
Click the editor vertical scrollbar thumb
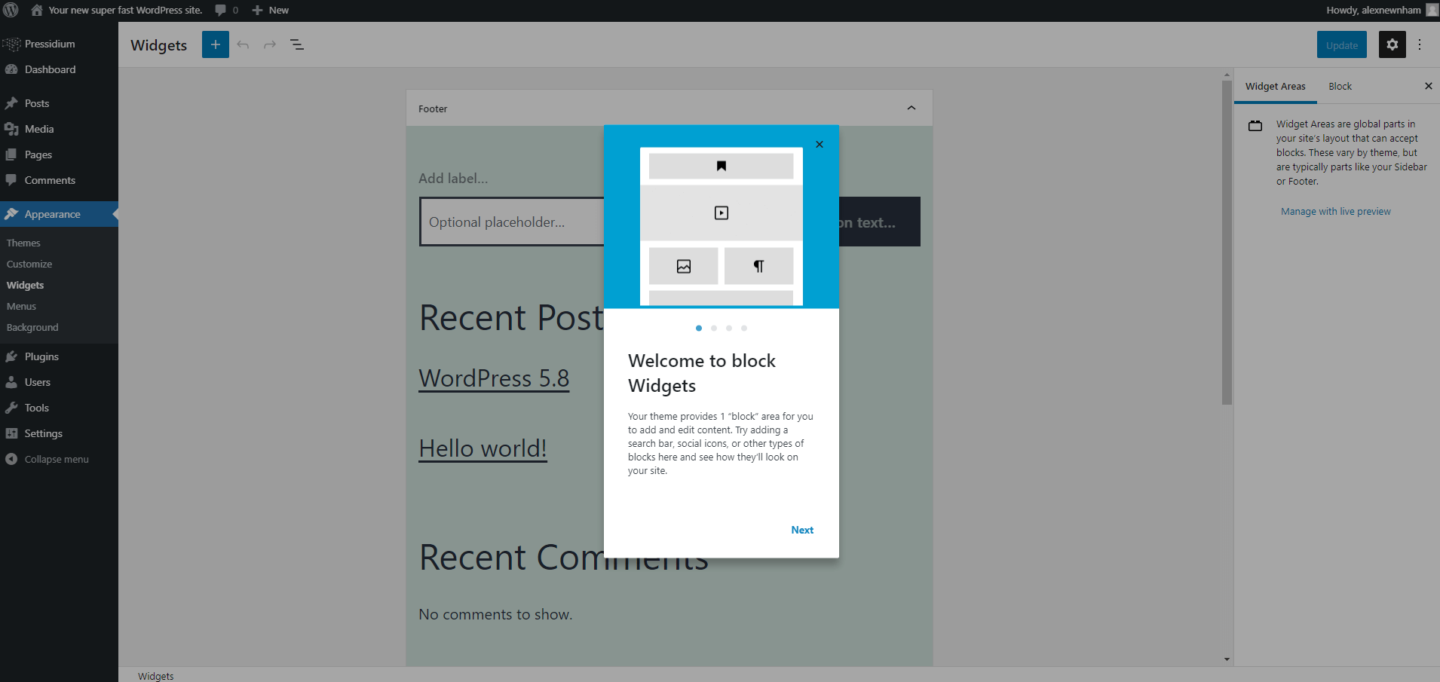(x=1227, y=242)
